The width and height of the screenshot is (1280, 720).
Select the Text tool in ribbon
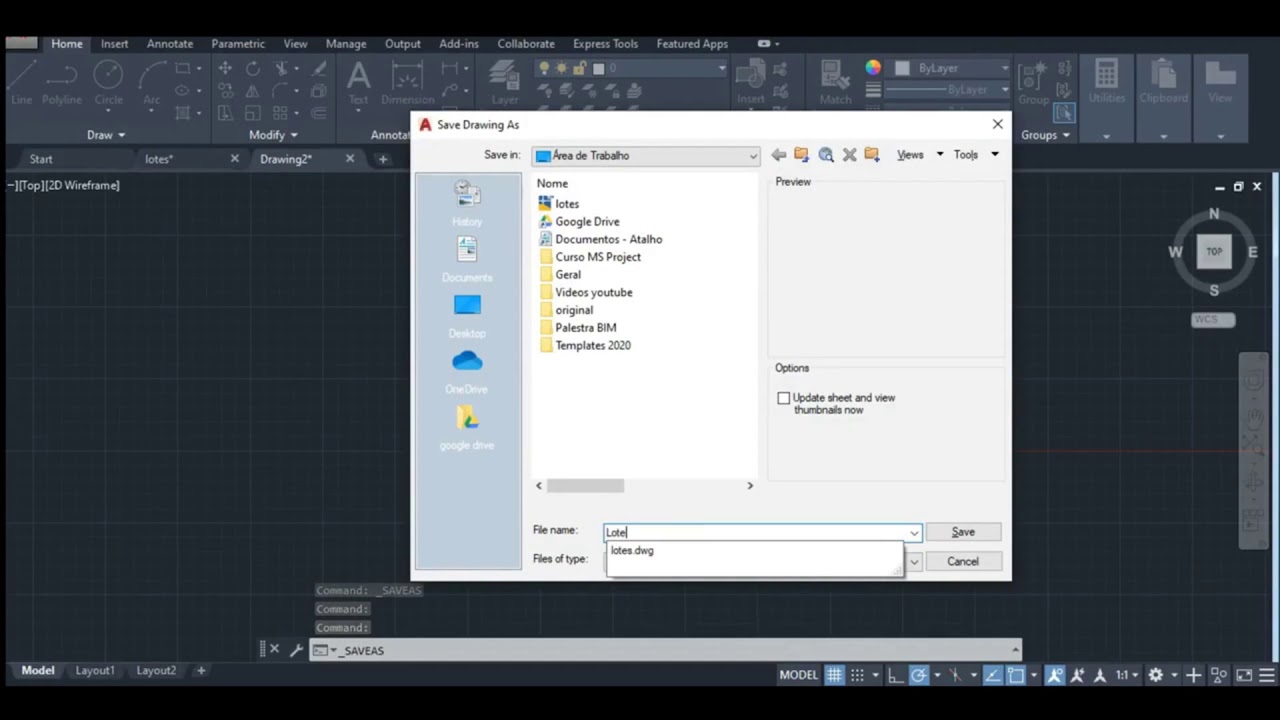(358, 82)
